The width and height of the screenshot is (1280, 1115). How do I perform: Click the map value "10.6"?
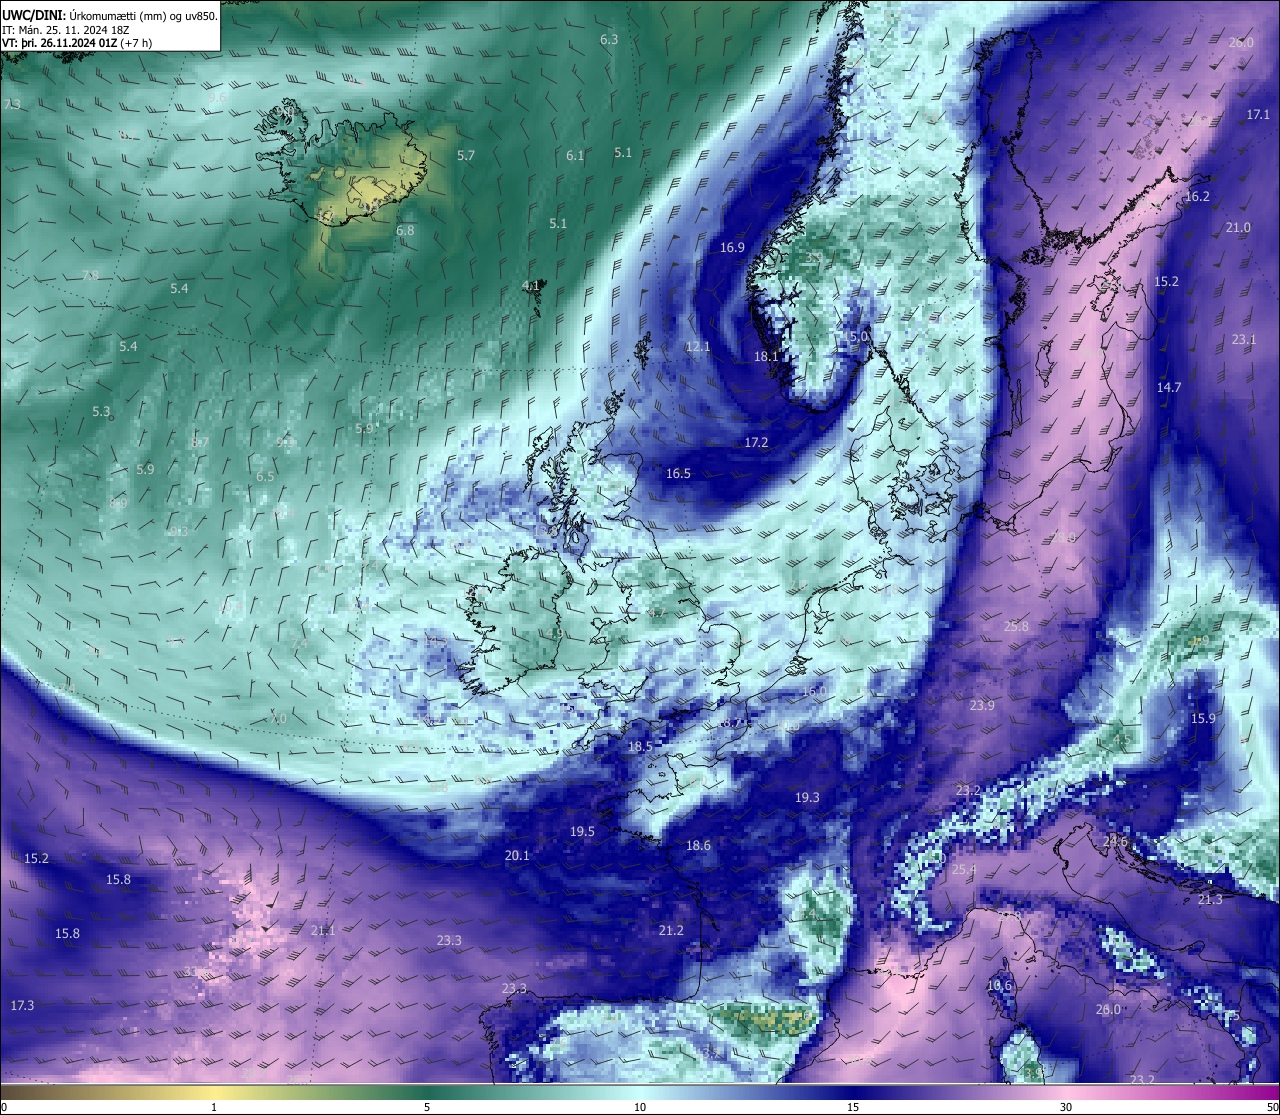pyautogui.click(x=999, y=985)
